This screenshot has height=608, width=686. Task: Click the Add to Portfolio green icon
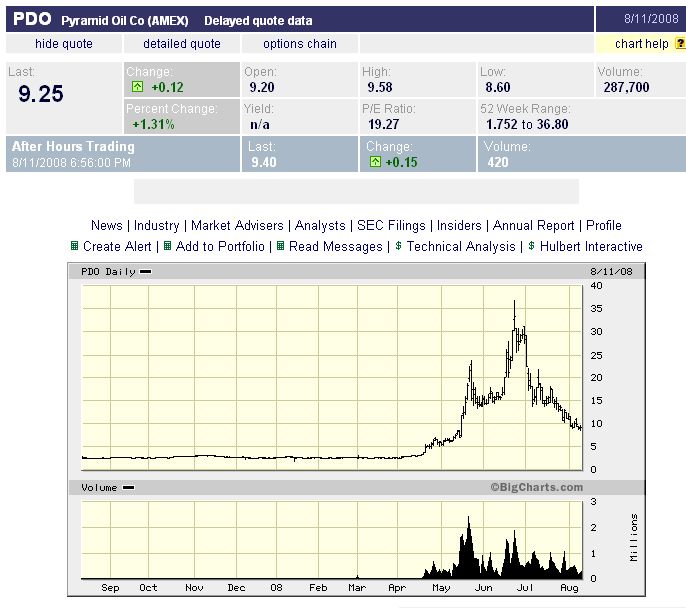tap(167, 245)
